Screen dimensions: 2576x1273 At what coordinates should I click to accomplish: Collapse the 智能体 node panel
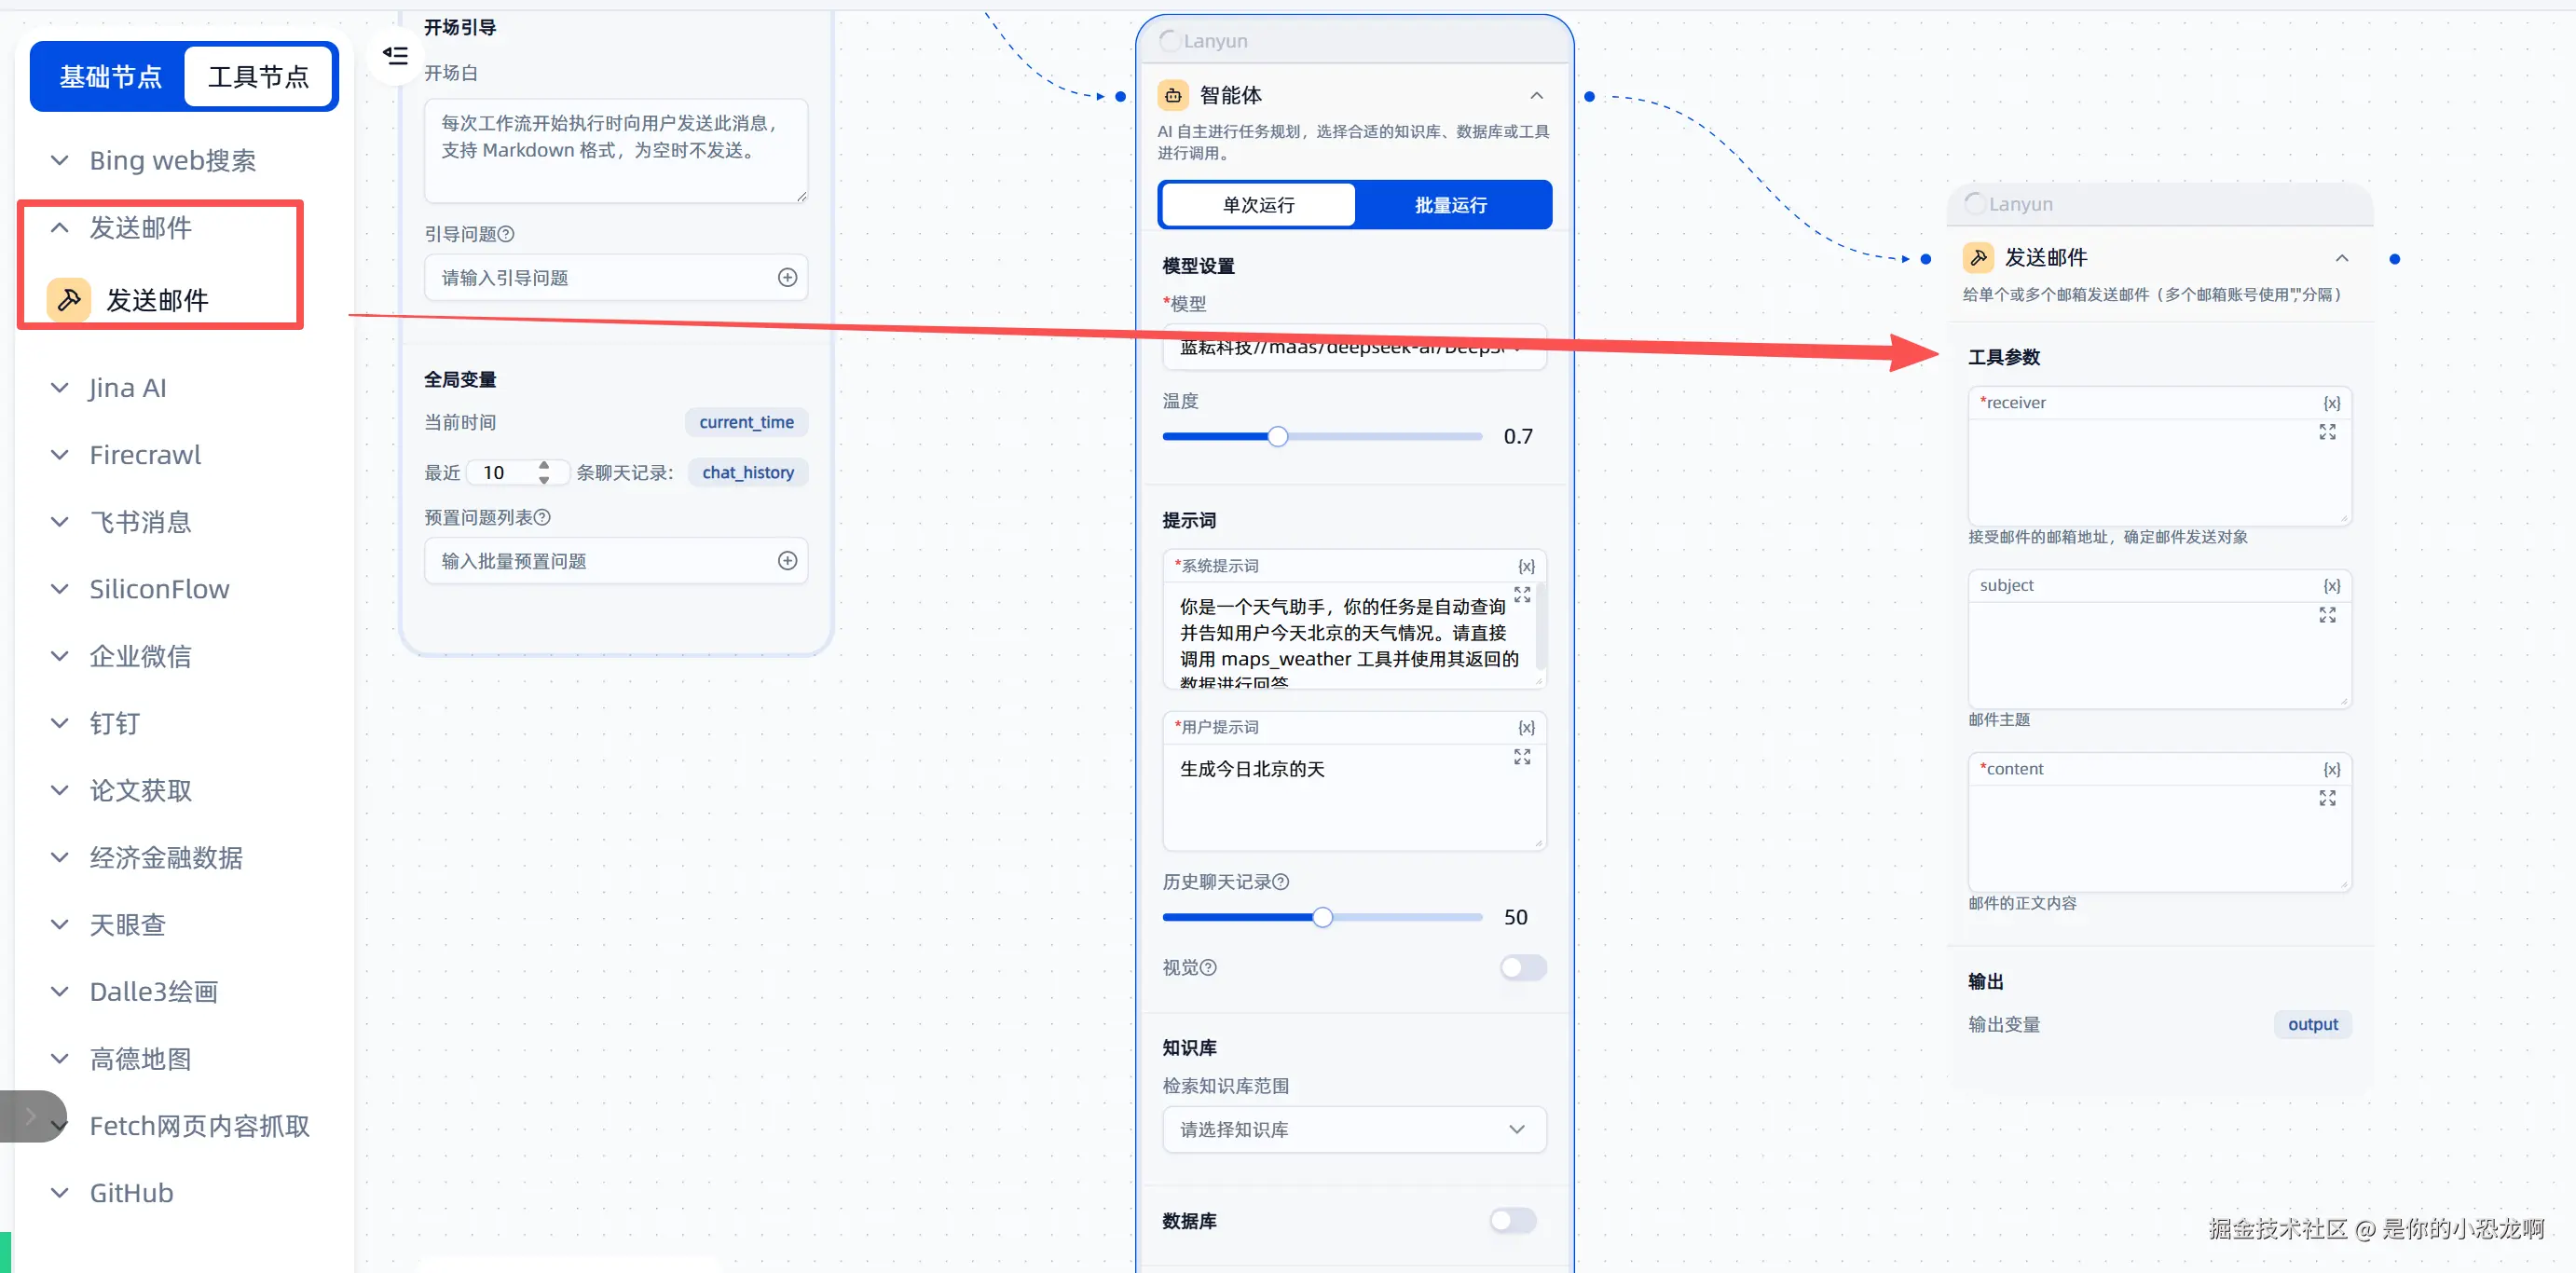(1536, 96)
